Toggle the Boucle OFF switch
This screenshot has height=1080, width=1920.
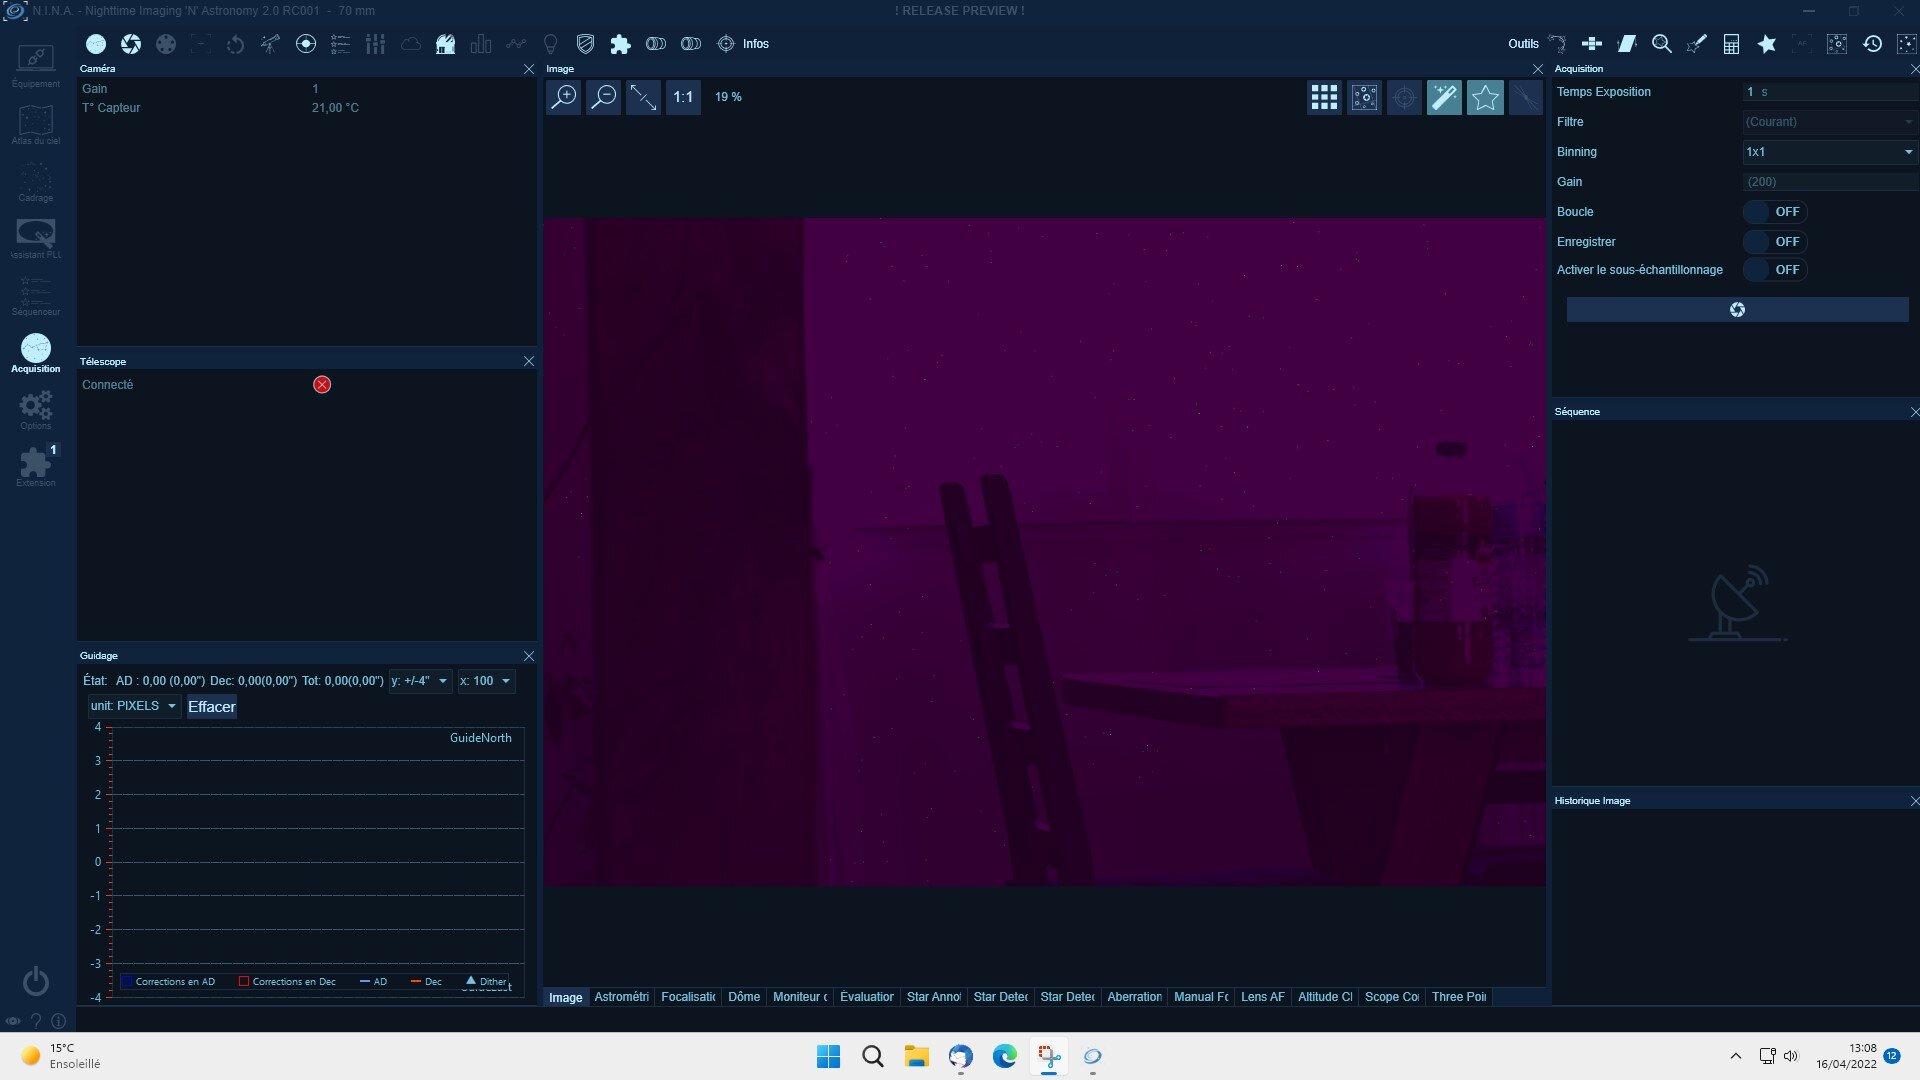point(1775,212)
